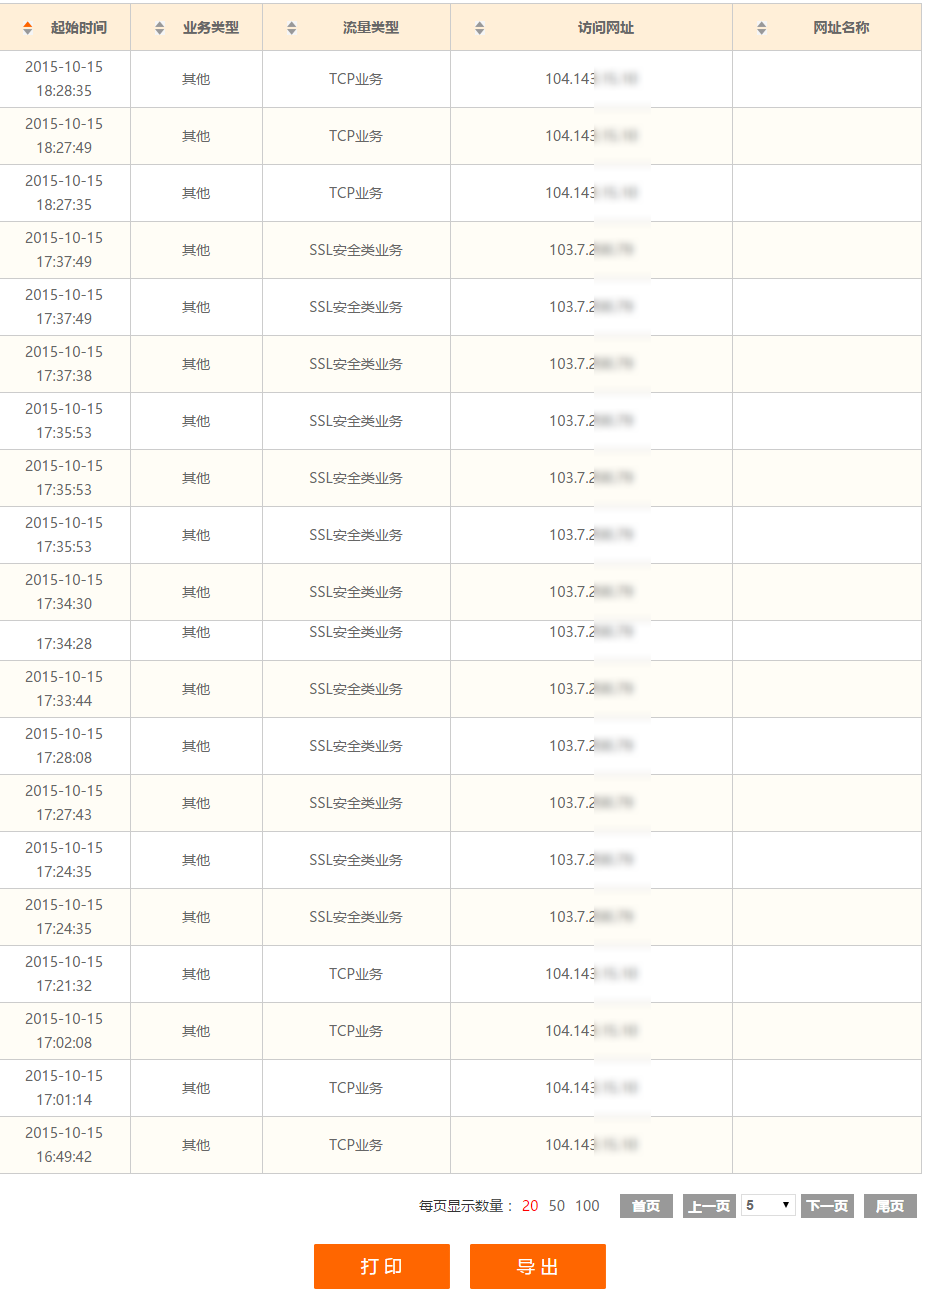Click sort icon next to 访问网址
The image size is (926, 1307).
(480, 28)
